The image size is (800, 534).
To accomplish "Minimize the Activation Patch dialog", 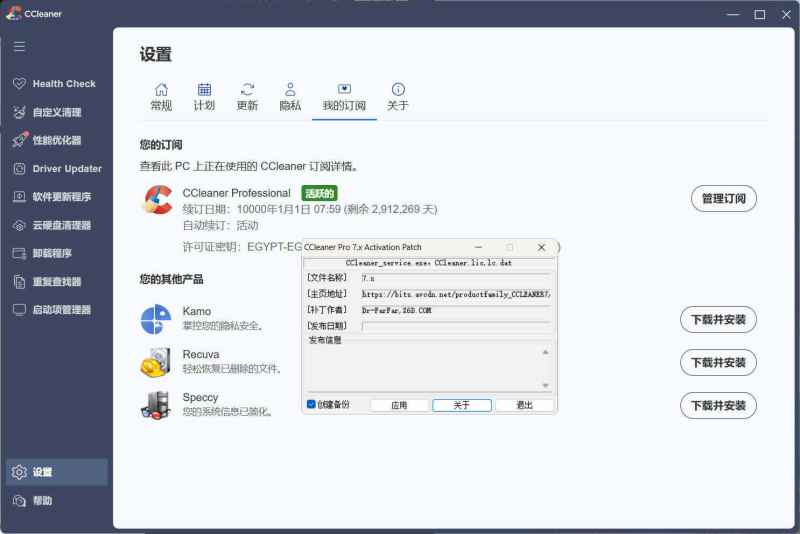I will [478, 247].
